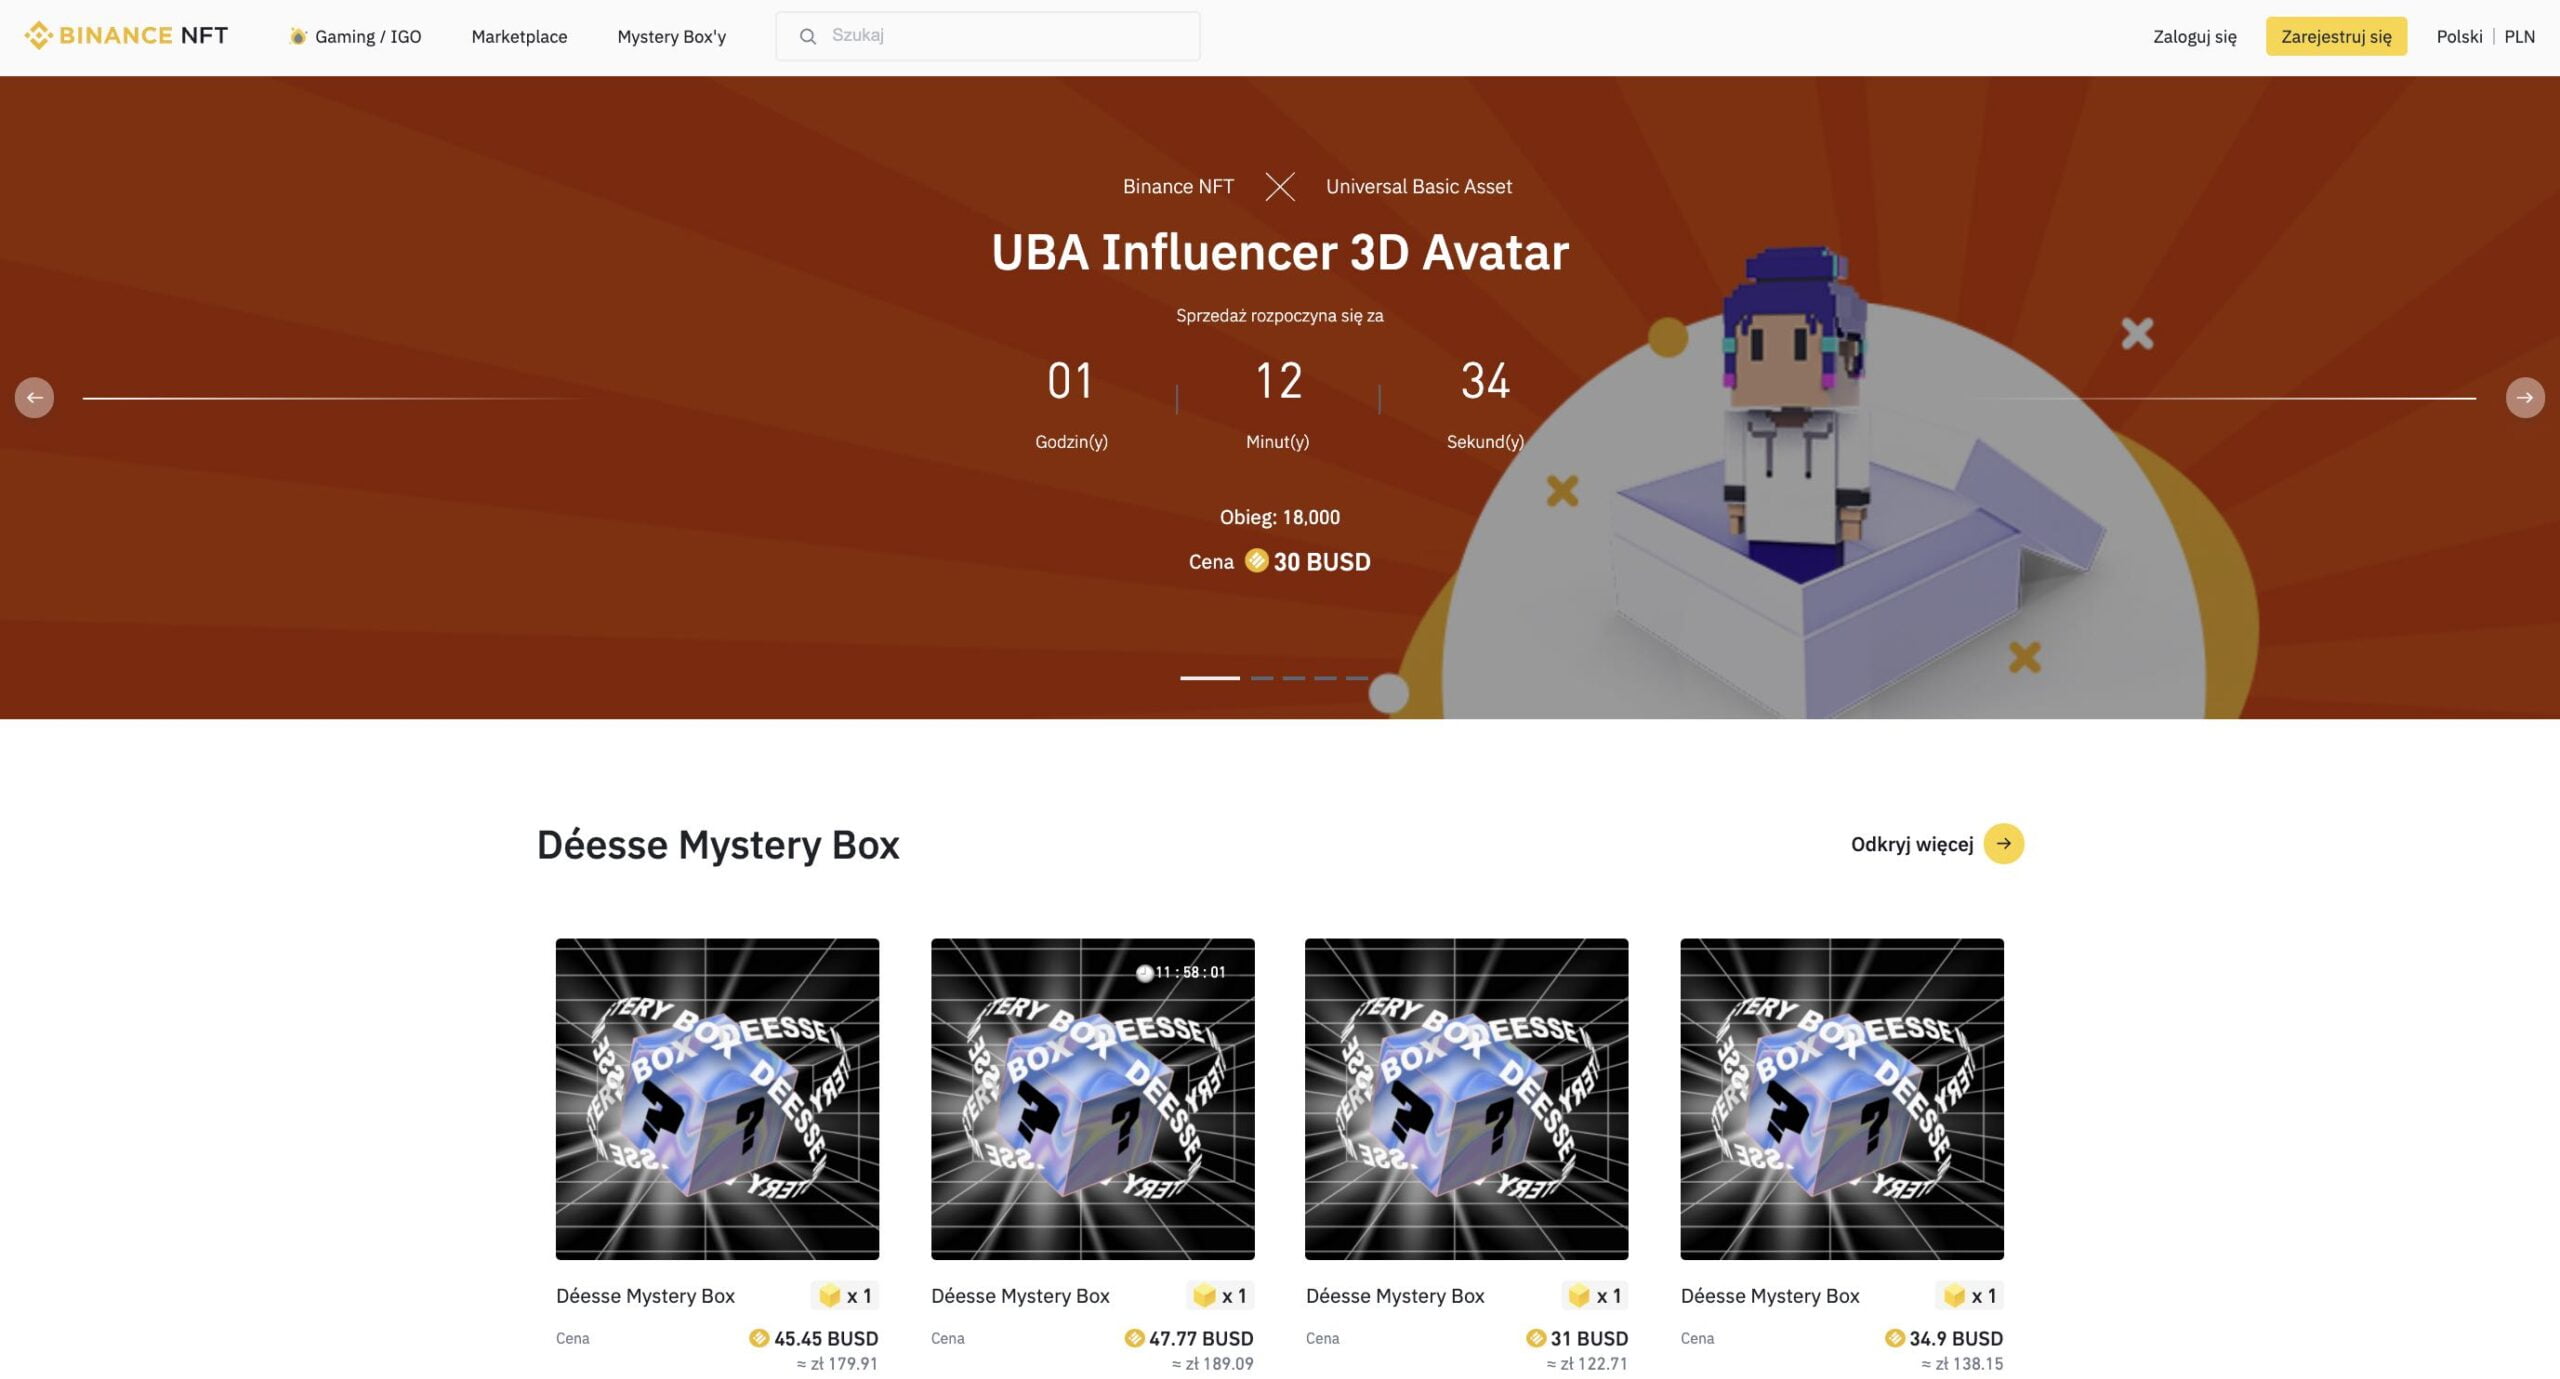Click the X separator icon in banner
The height and width of the screenshot is (1379, 2560).
tap(1280, 187)
